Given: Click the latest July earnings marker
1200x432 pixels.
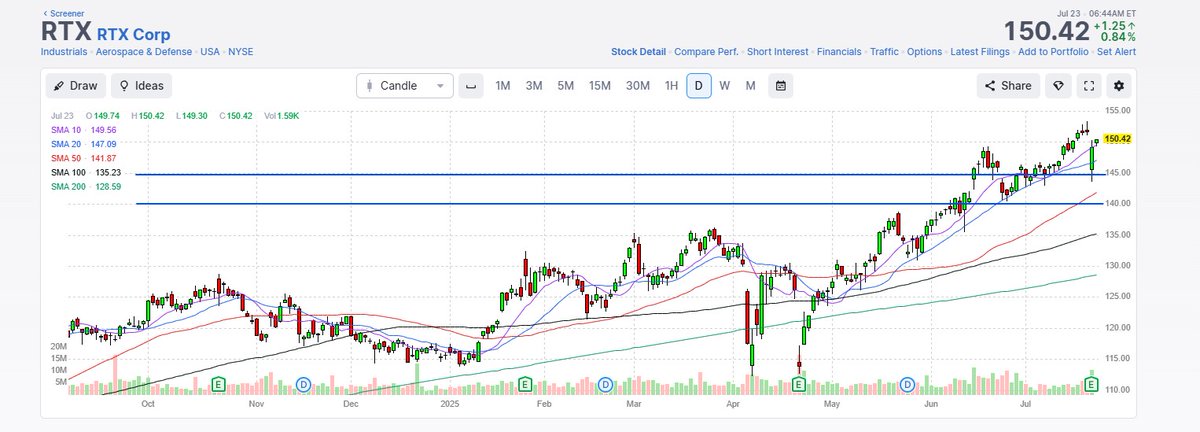Looking at the screenshot, I should point(1092,384).
